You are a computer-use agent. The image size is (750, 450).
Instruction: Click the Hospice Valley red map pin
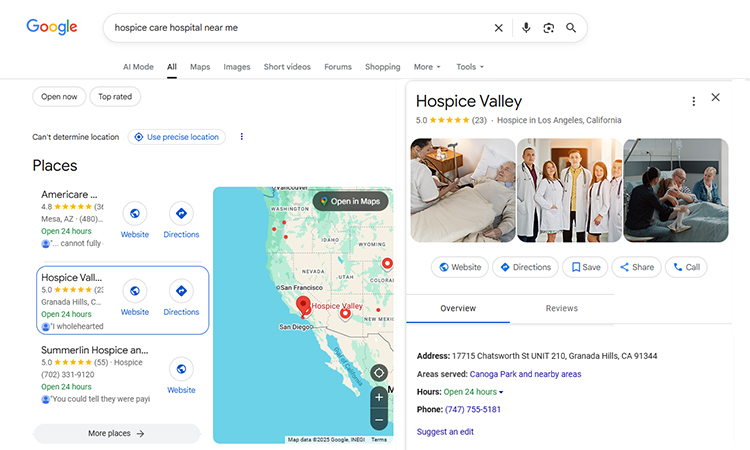(303, 305)
